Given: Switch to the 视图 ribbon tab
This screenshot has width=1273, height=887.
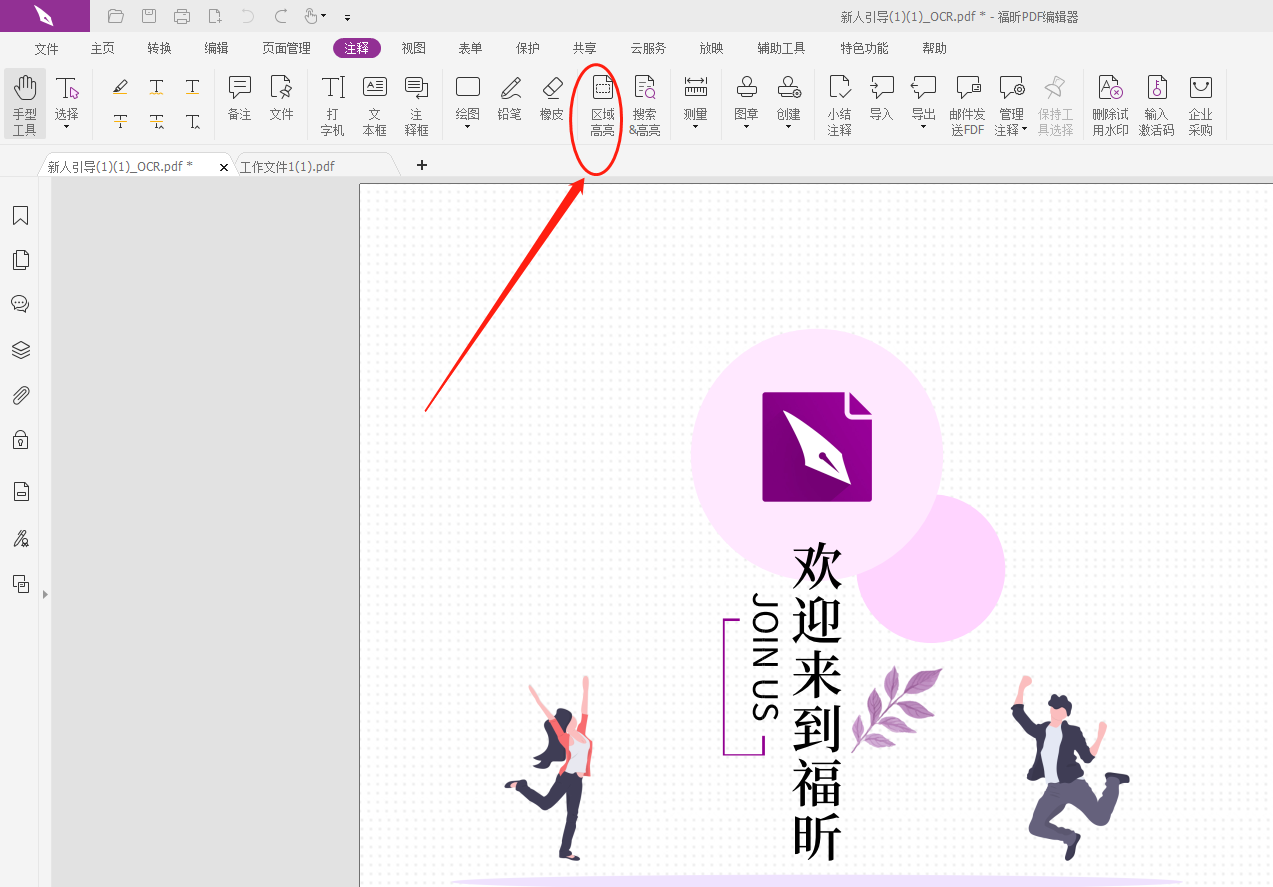Looking at the screenshot, I should click(413, 47).
